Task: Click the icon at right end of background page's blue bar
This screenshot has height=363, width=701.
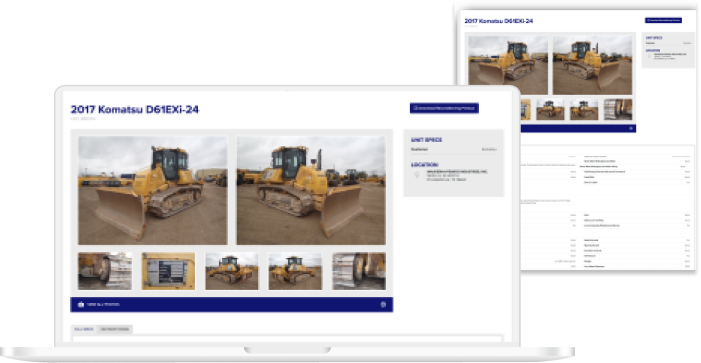Action: coord(631,128)
